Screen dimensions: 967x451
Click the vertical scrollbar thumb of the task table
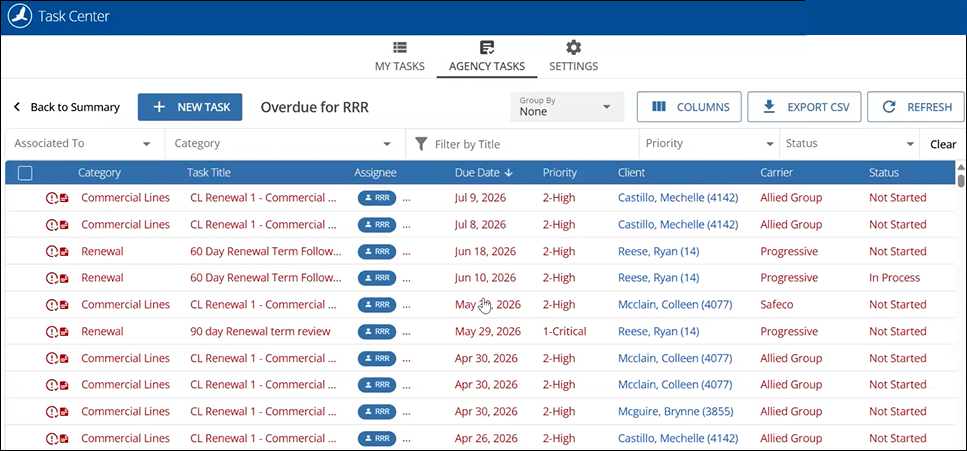[x=960, y=180]
